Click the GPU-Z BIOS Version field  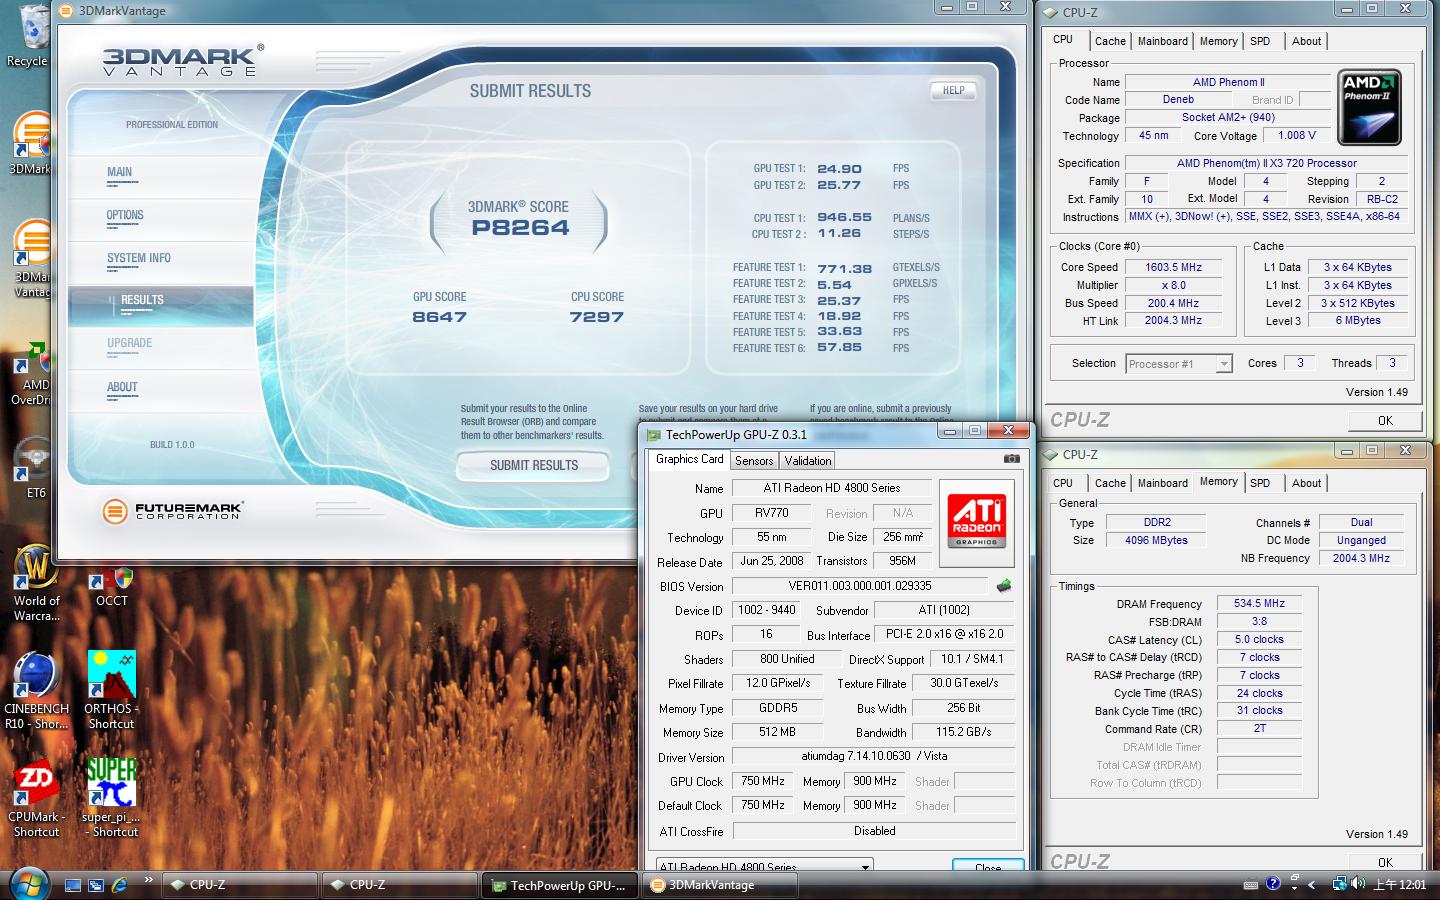pyautogui.click(x=860, y=586)
